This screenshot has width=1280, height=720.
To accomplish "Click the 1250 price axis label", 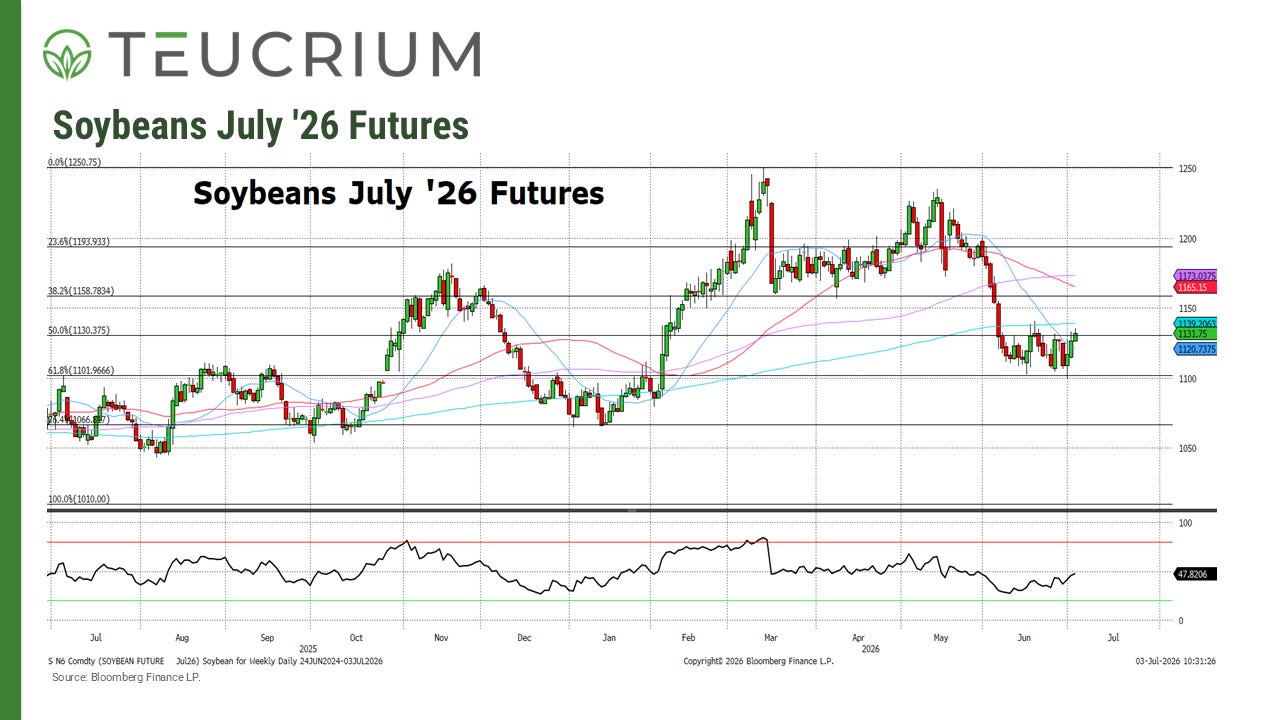I will click(1185, 169).
